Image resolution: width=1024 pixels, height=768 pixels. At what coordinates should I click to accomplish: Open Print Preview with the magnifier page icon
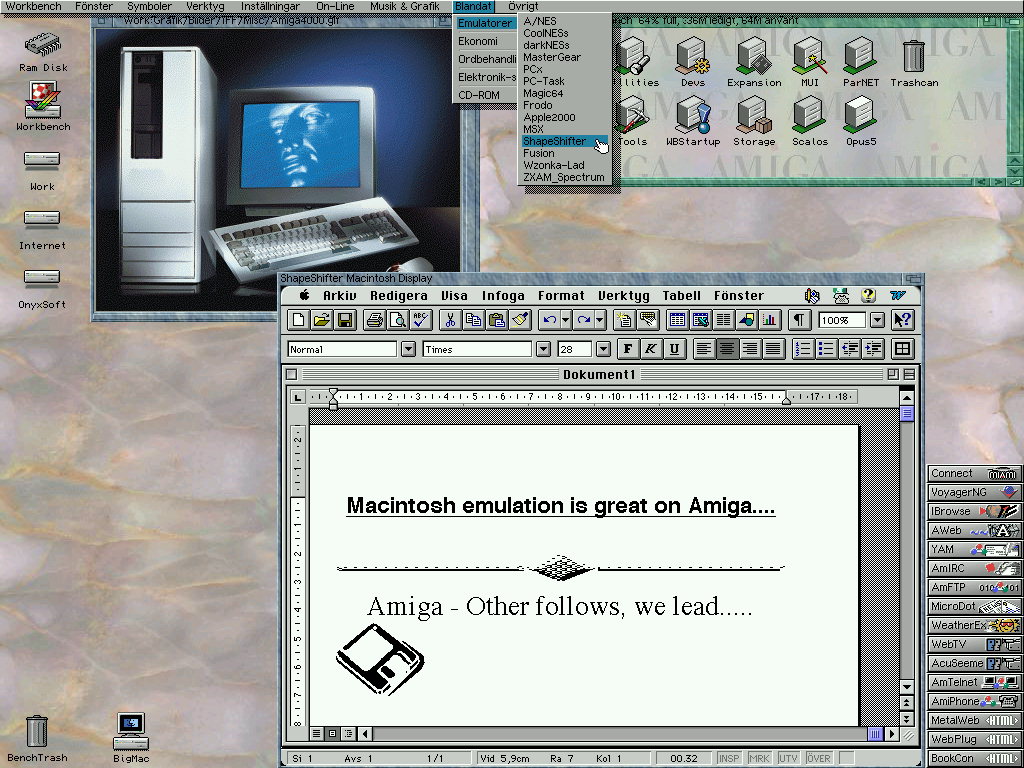397,320
